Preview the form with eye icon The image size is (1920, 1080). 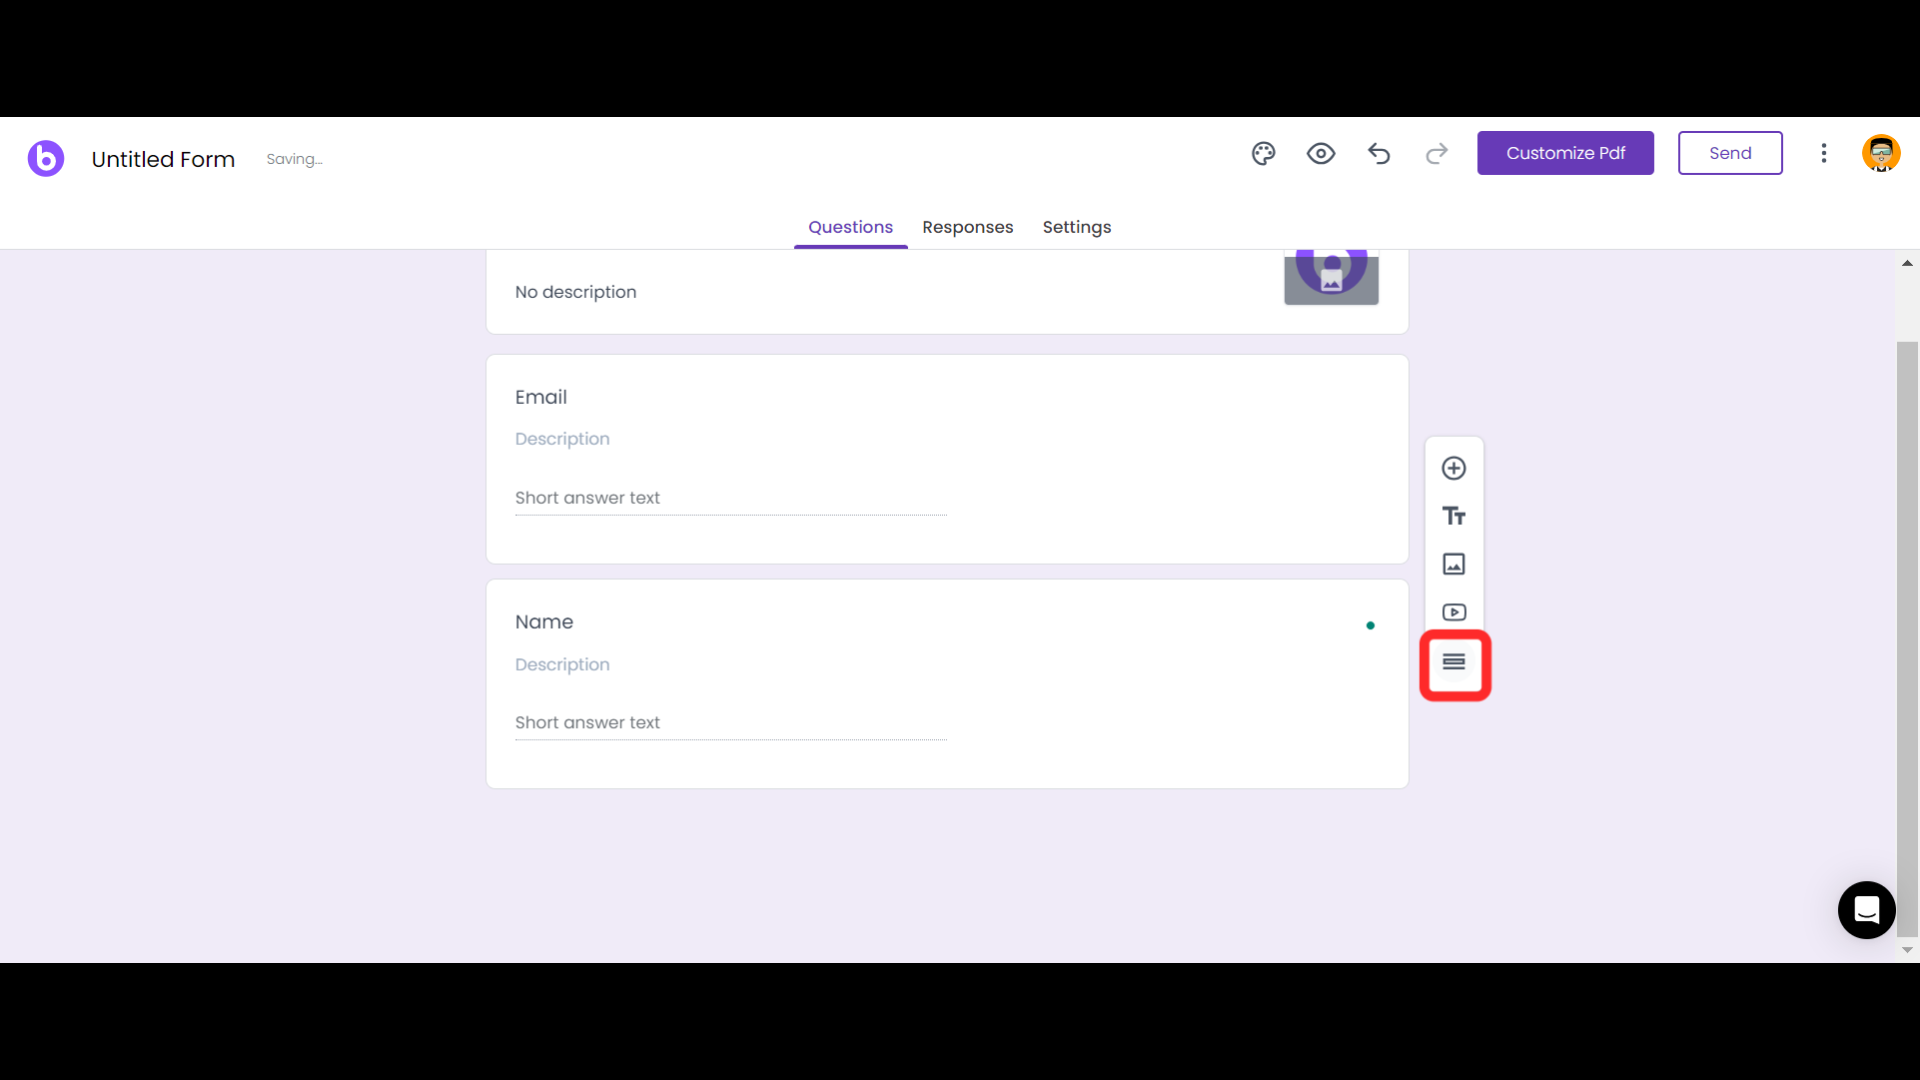coord(1321,153)
